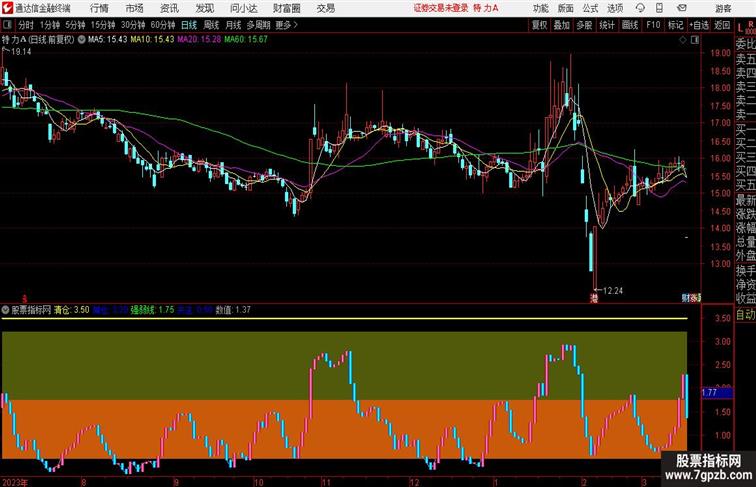Viewport: 756px width, 487px height.
Task: Open 多周期 multi-period view
Action: [259, 25]
